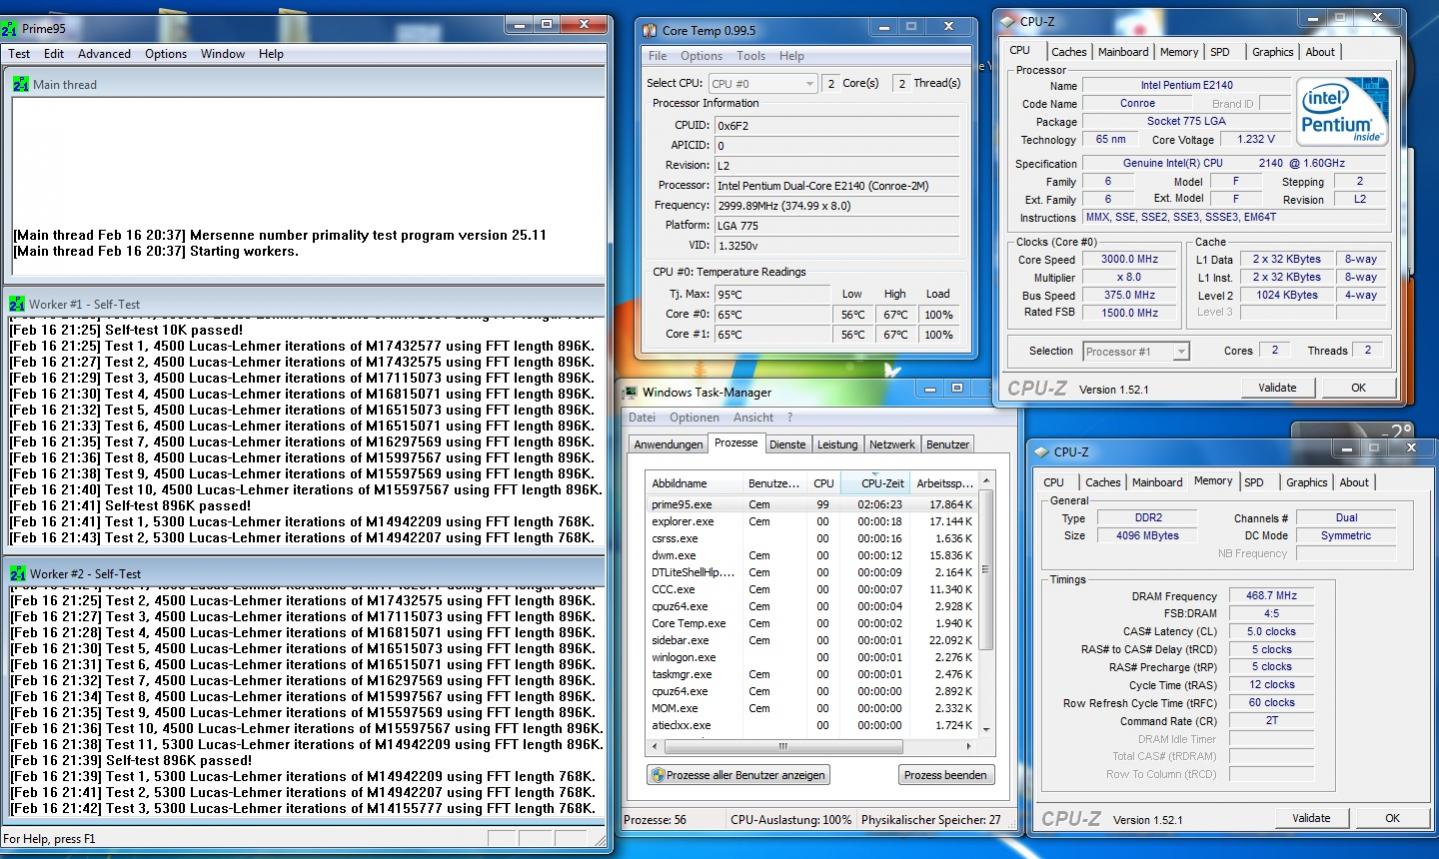Image resolution: width=1439 pixels, height=859 pixels.
Task: Open the Datei menu in Task-Manager
Action: pos(642,417)
